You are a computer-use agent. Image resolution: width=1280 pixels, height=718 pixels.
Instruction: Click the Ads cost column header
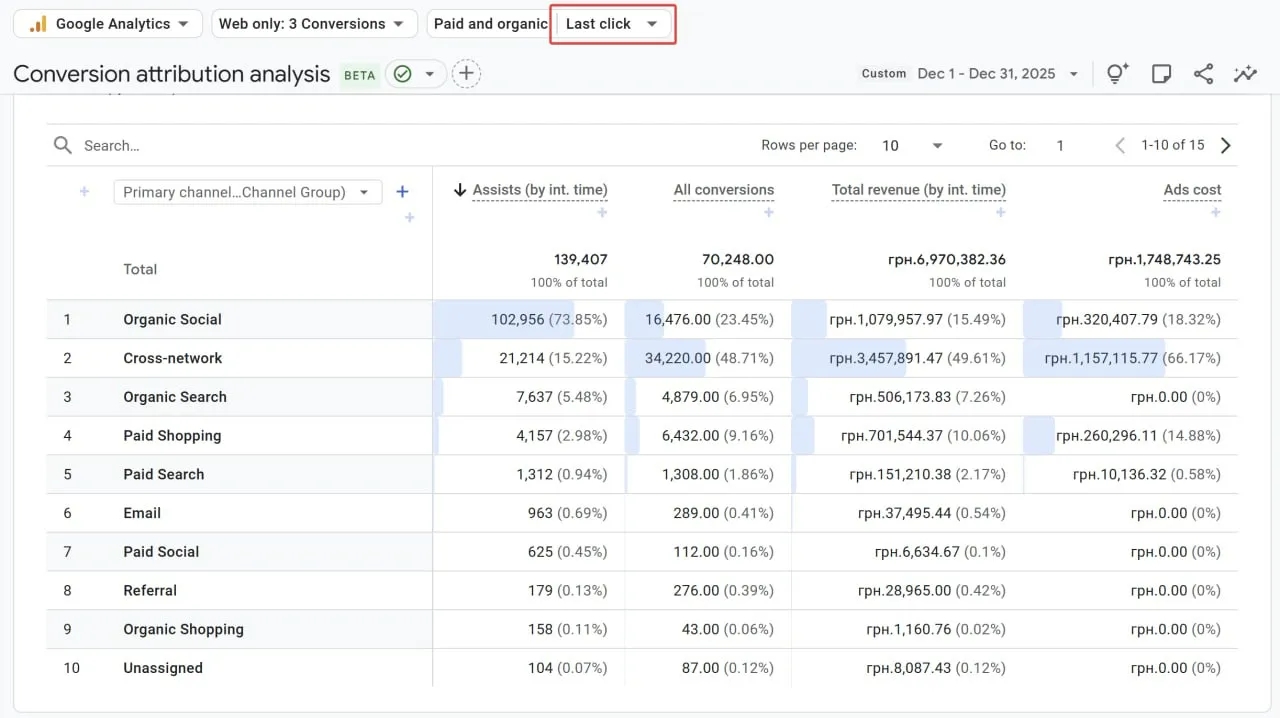[1192, 190]
